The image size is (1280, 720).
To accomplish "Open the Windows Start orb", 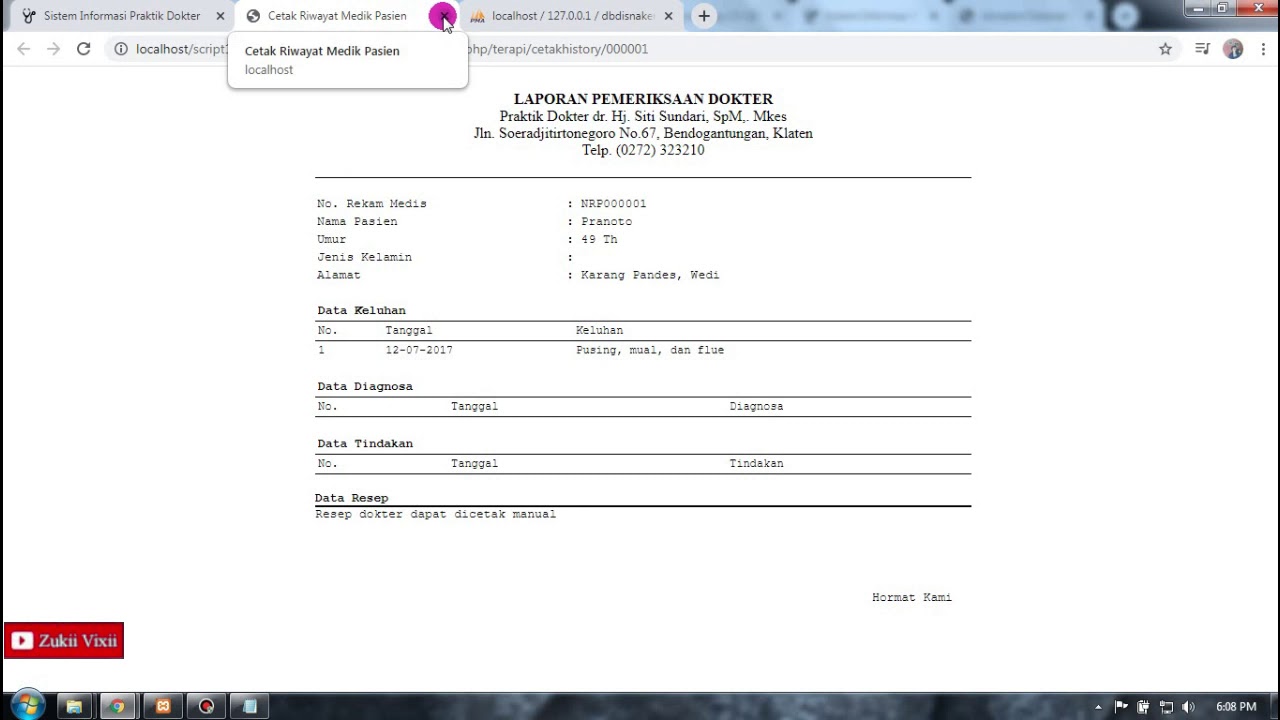I will (x=27, y=705).
